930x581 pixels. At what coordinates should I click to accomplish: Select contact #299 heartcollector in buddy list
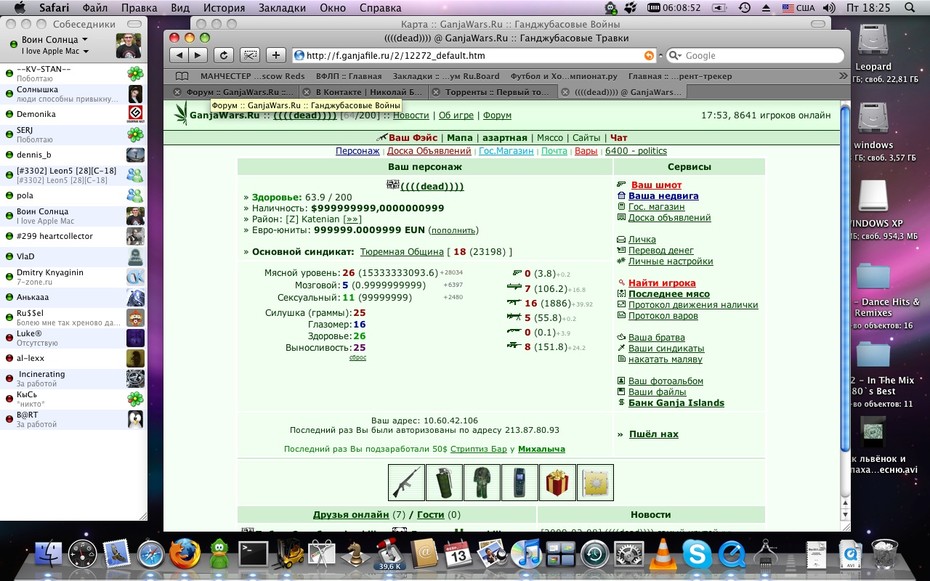(x=73, y=236)
